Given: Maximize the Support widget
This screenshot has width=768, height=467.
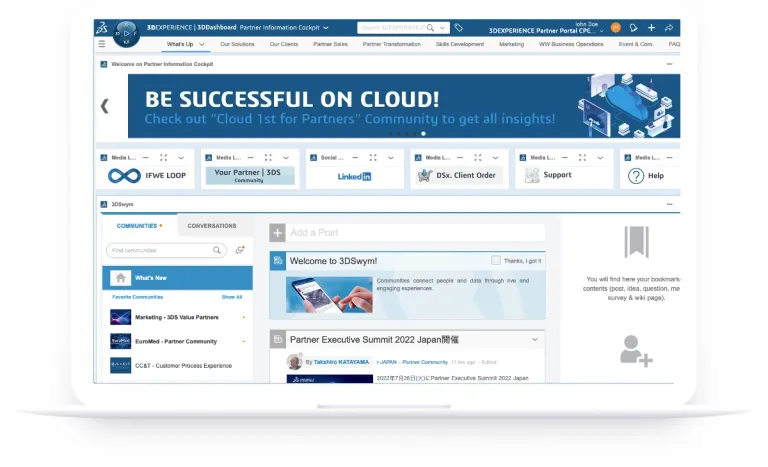Looking at the screenshot, I should pos(582,157).
